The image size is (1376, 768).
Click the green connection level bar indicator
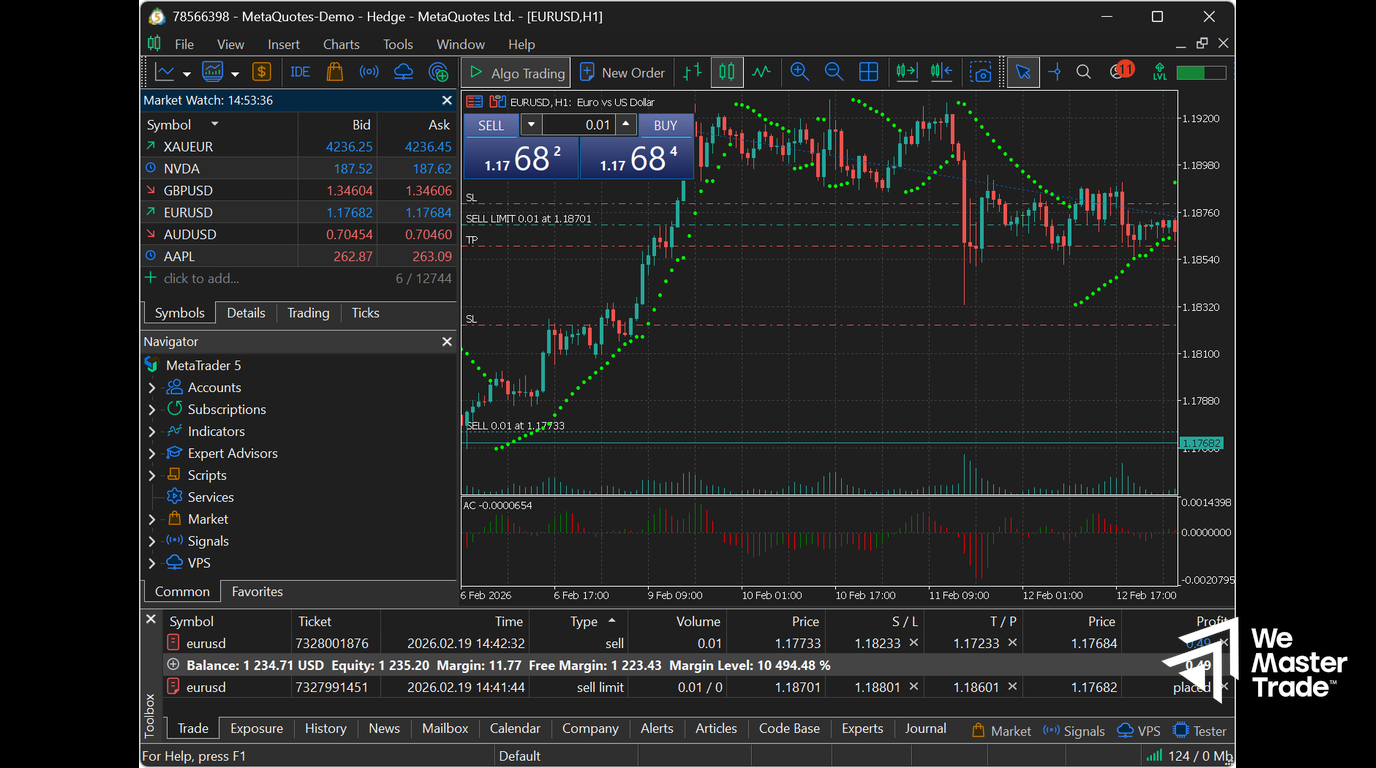click(1201, 73)
